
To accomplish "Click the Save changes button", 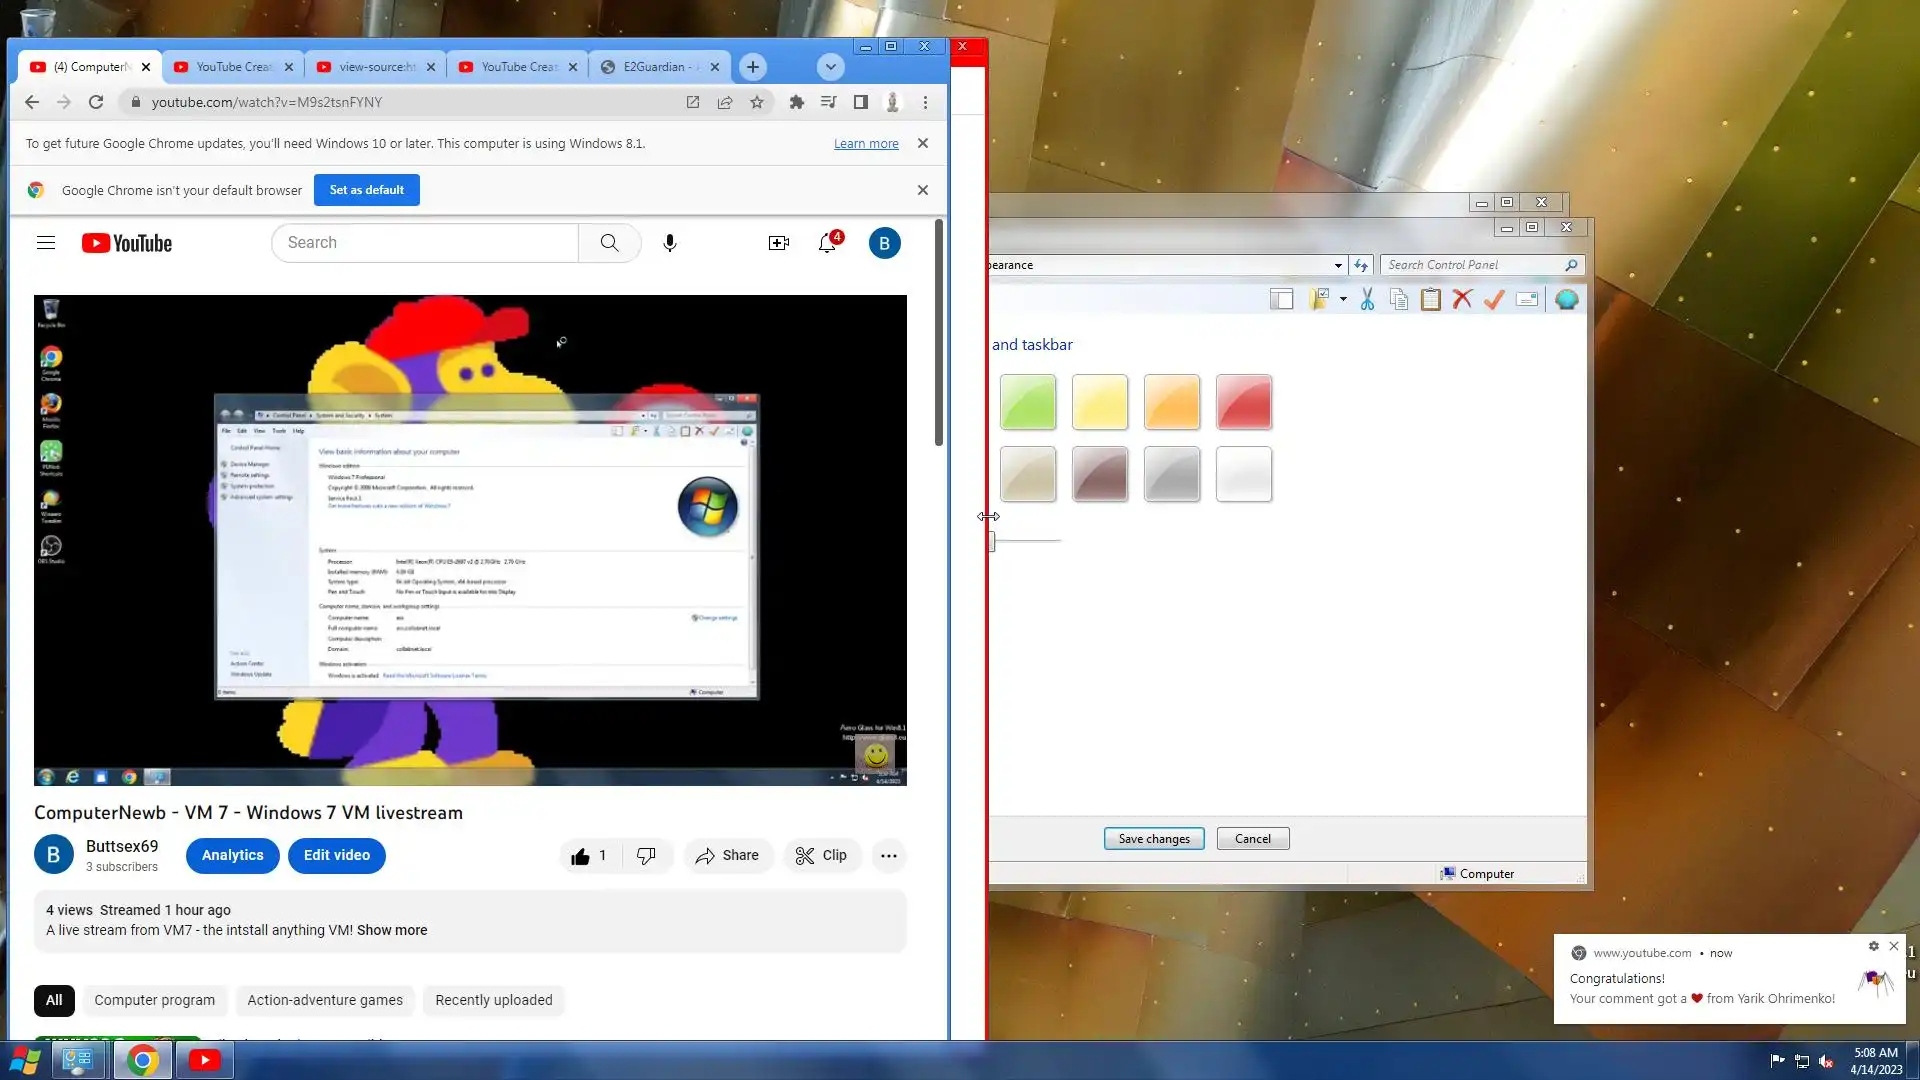I will point(1154,839).
